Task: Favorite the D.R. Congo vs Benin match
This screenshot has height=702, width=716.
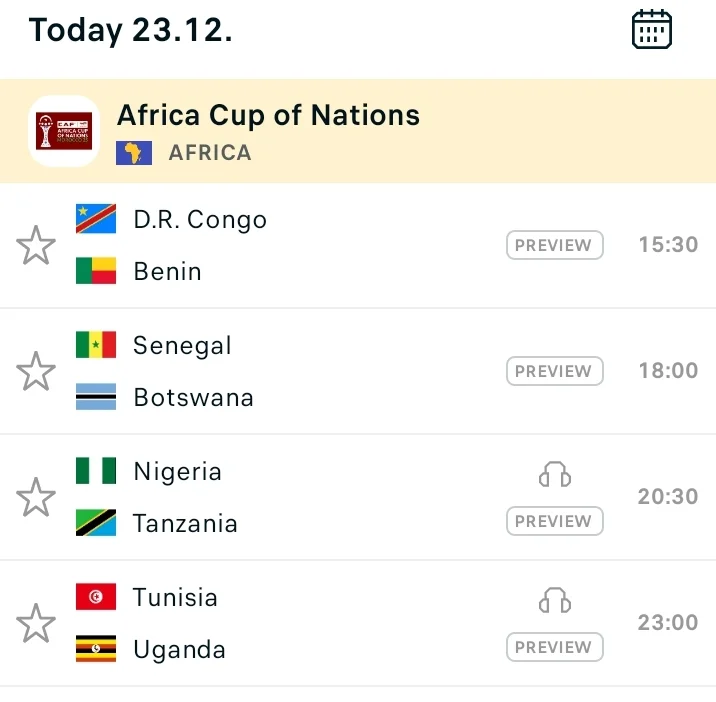Action: tap(36, 245)
